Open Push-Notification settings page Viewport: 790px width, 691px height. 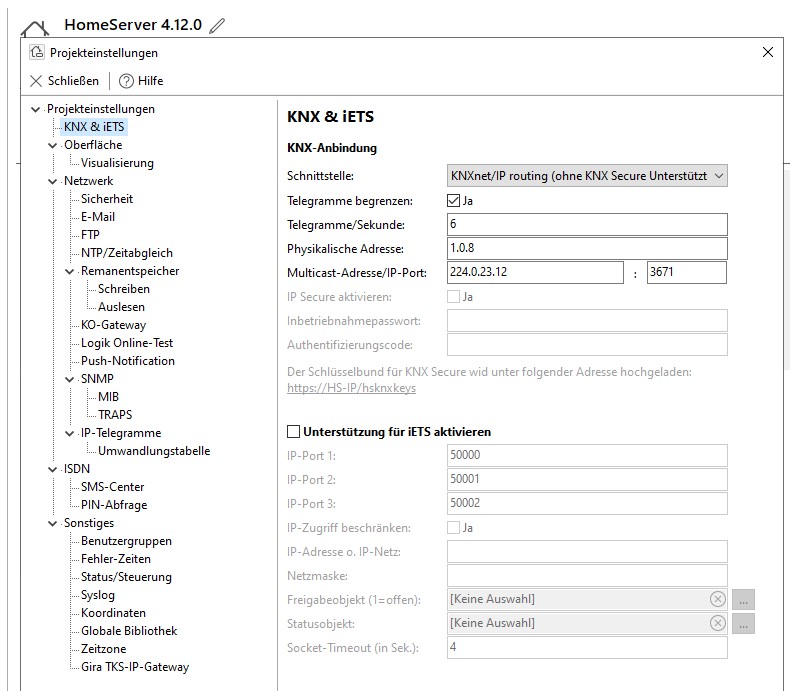[x=128, y=361]
